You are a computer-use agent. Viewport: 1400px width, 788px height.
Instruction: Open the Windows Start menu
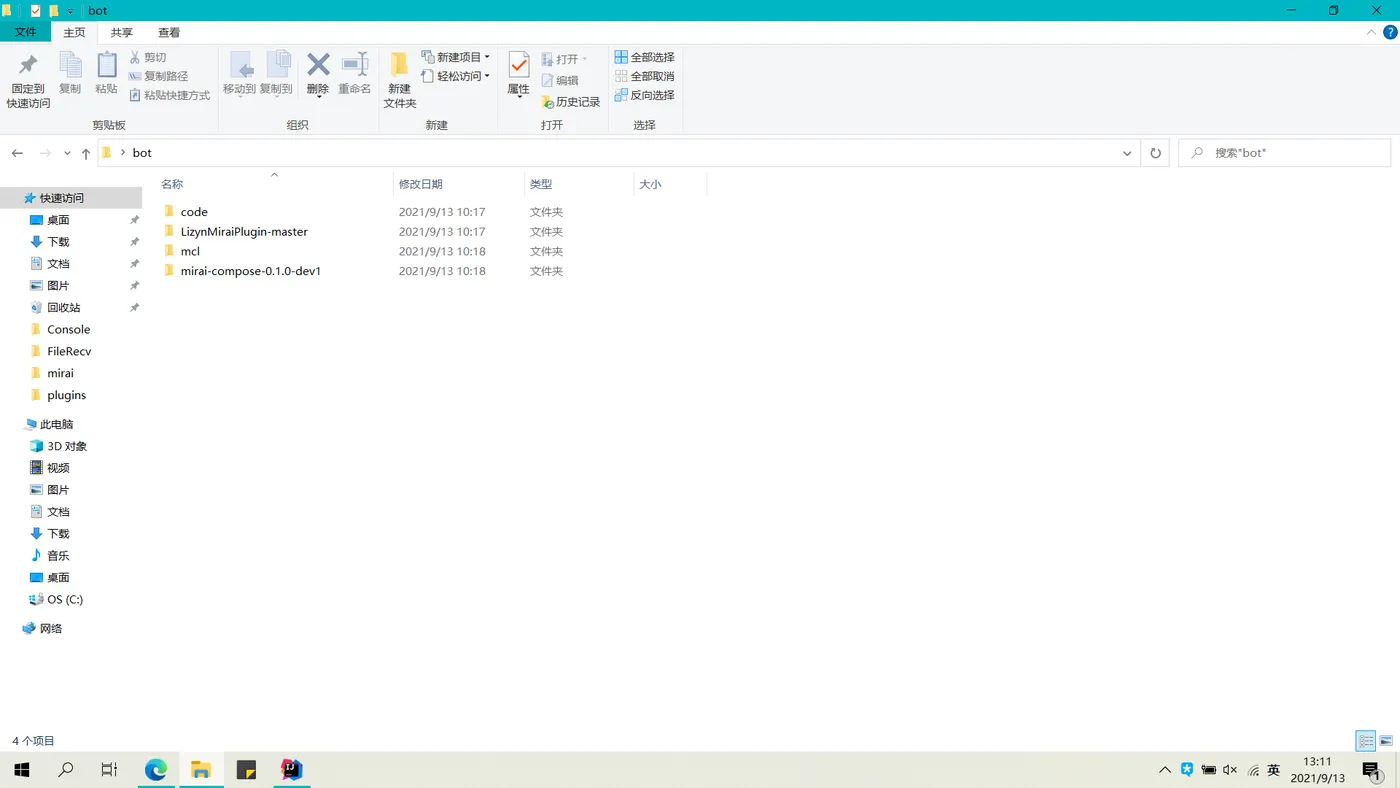(x=21, y=770)
